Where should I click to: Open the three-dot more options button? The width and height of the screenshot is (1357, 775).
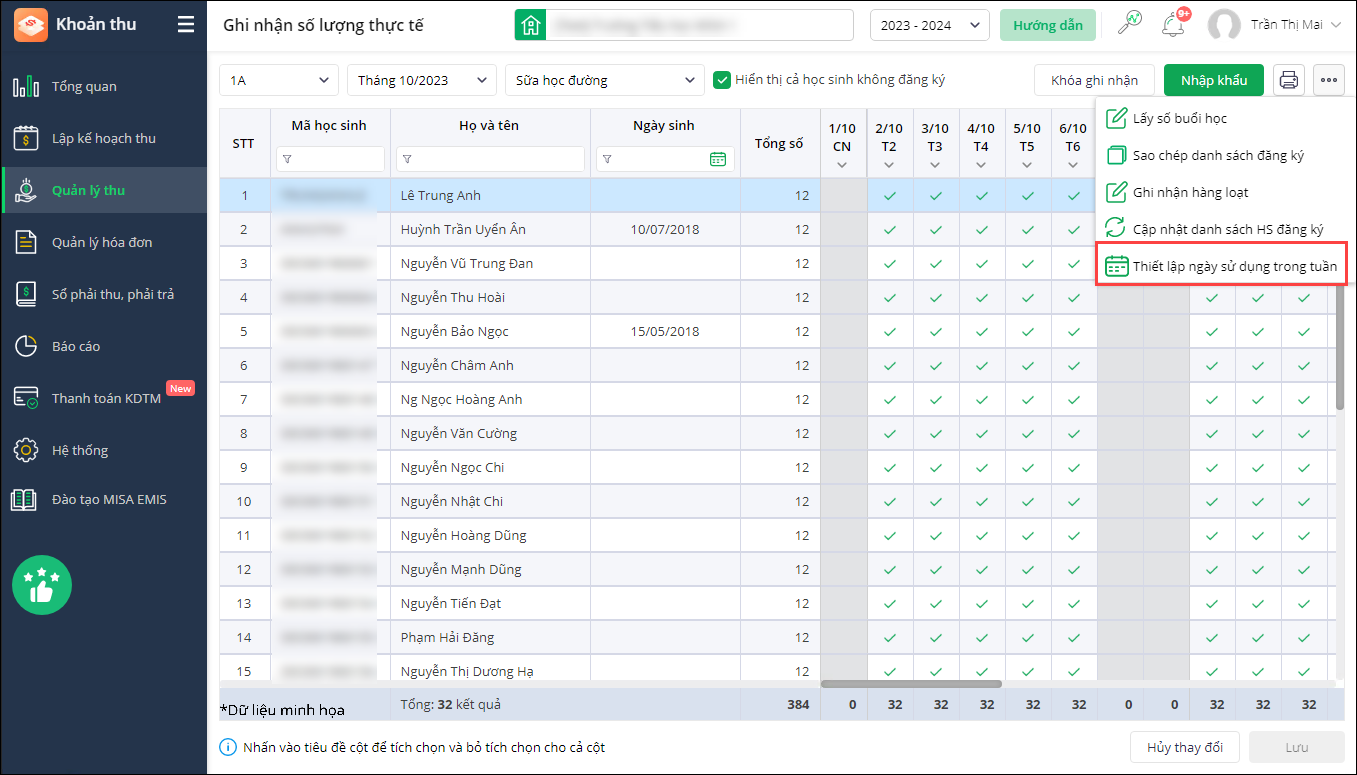[1329, 80]
